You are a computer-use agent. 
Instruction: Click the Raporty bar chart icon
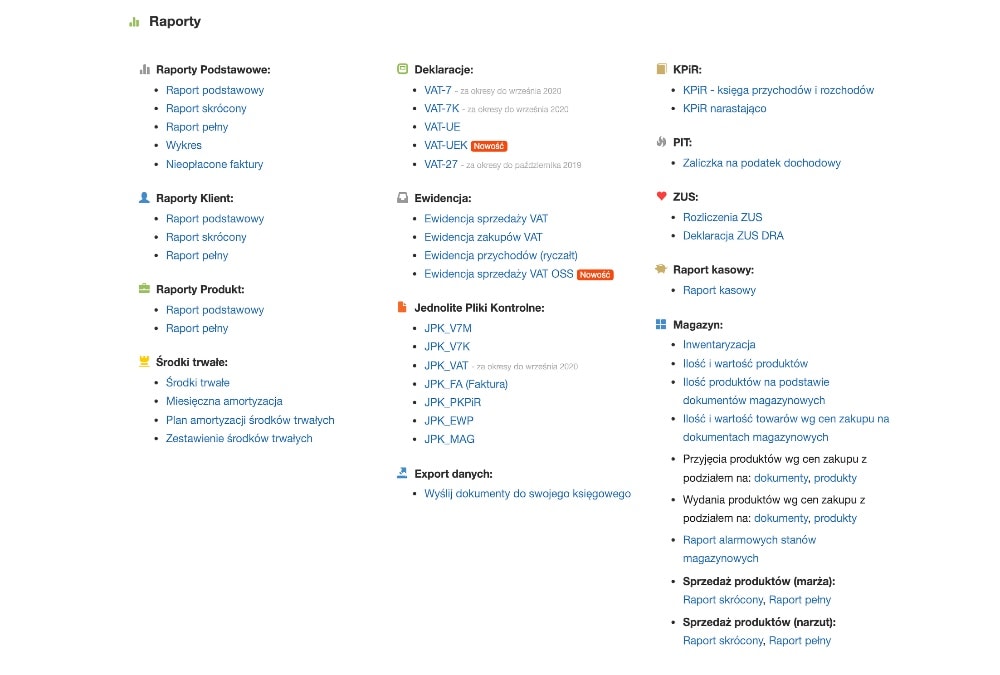134,22
